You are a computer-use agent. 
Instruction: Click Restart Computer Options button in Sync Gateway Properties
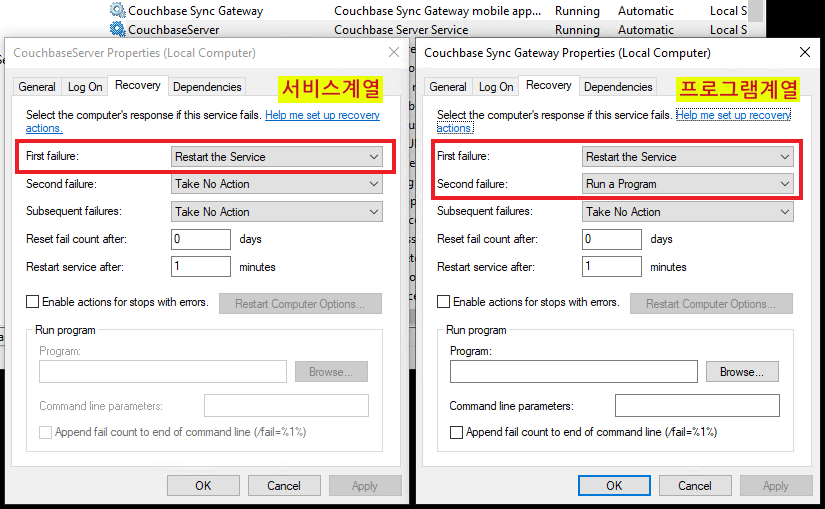tap(711, 304)
